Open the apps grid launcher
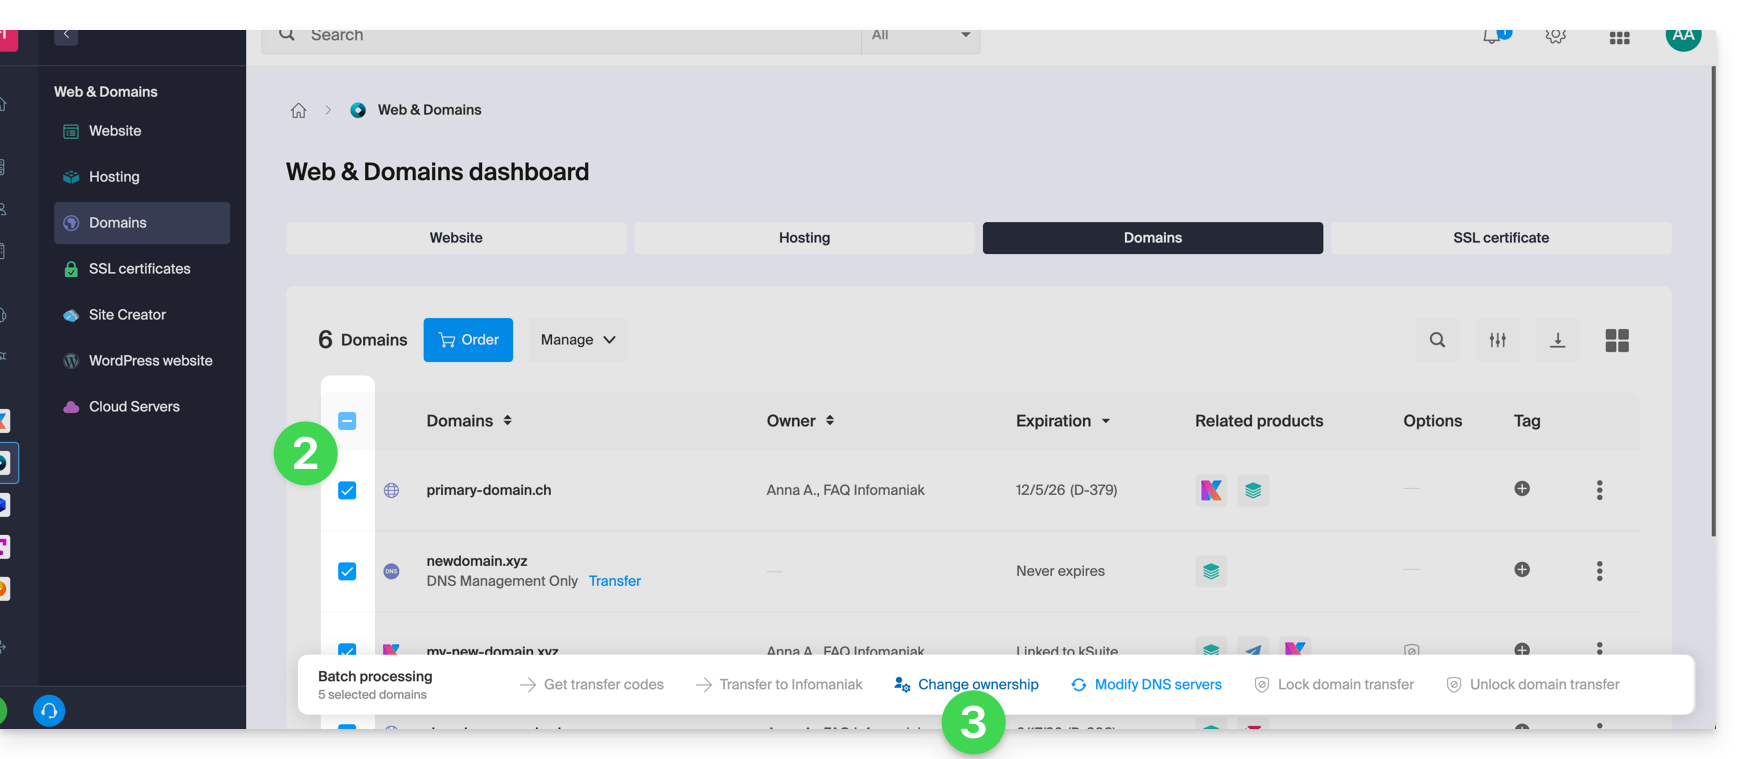1746x759 pixels. pyautogui.click(x=1619, y=38)
